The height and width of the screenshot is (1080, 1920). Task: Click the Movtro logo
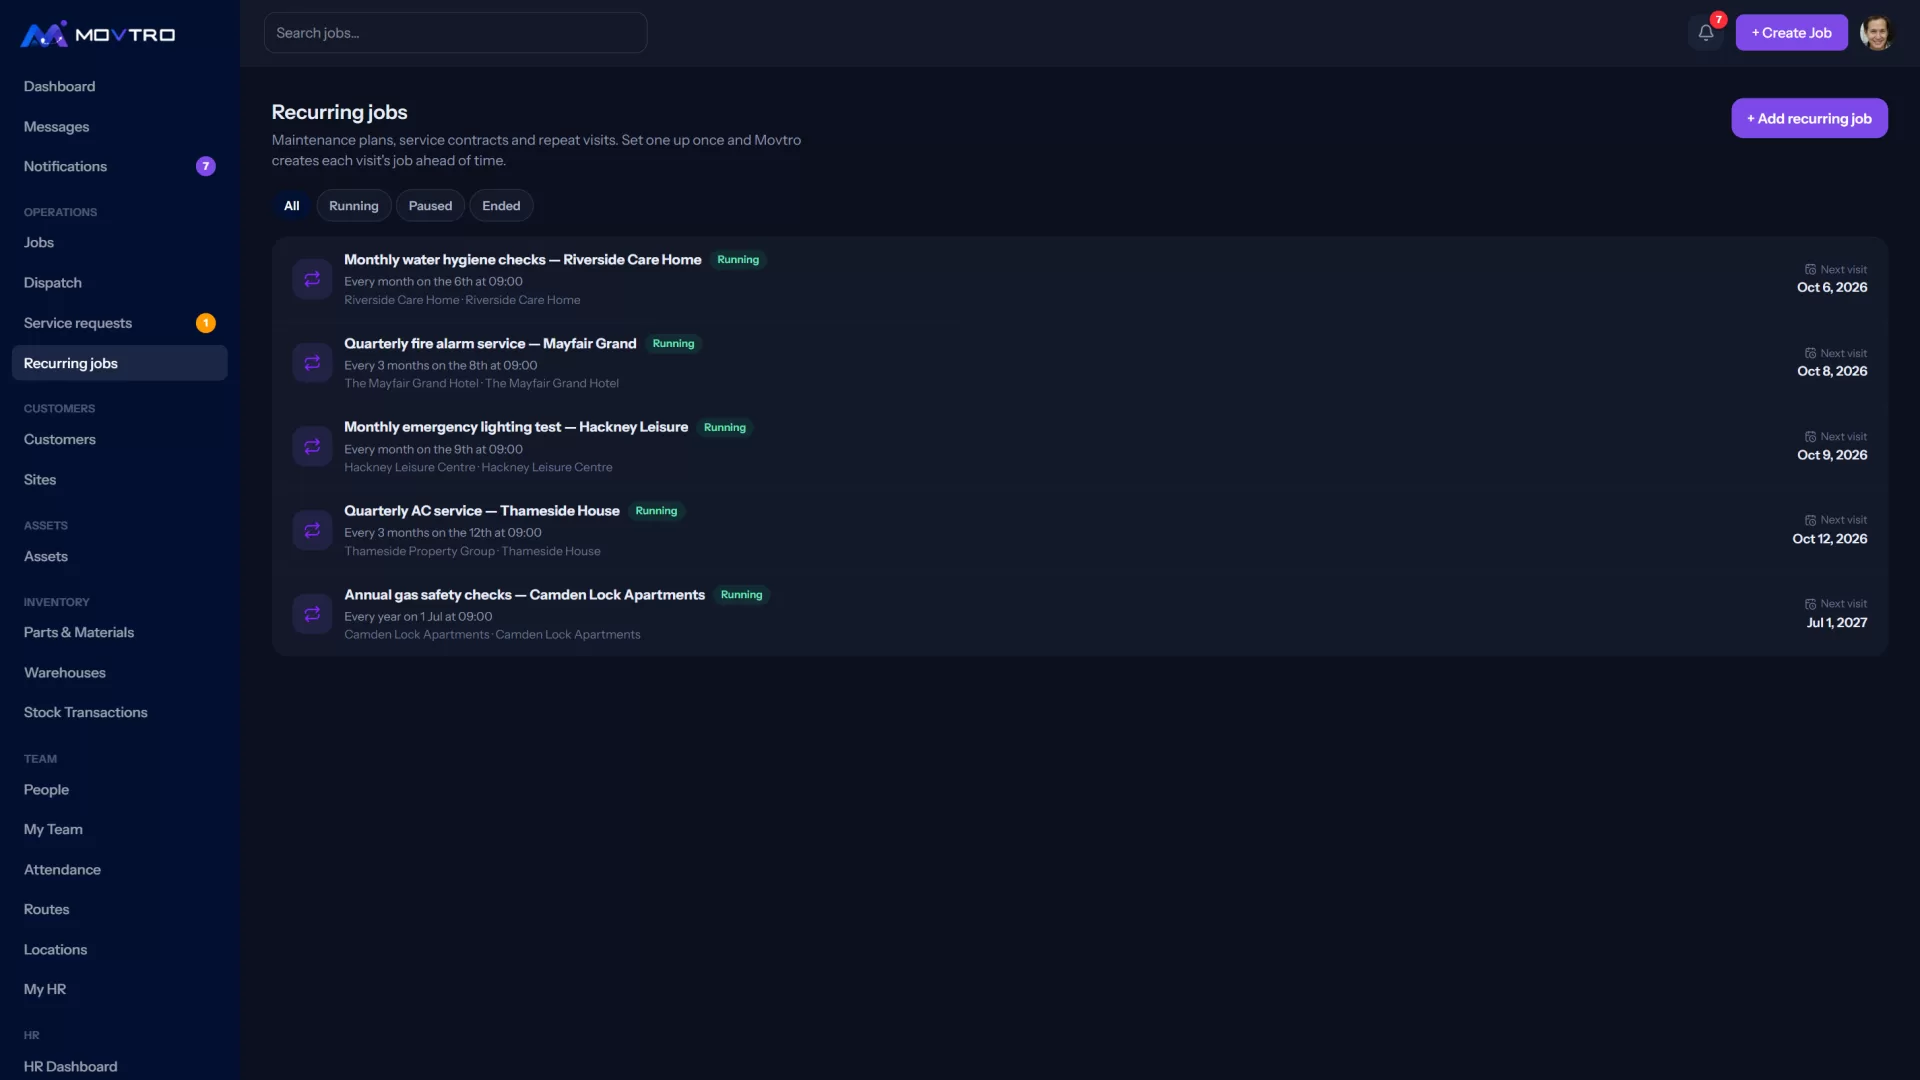[98, 34]
